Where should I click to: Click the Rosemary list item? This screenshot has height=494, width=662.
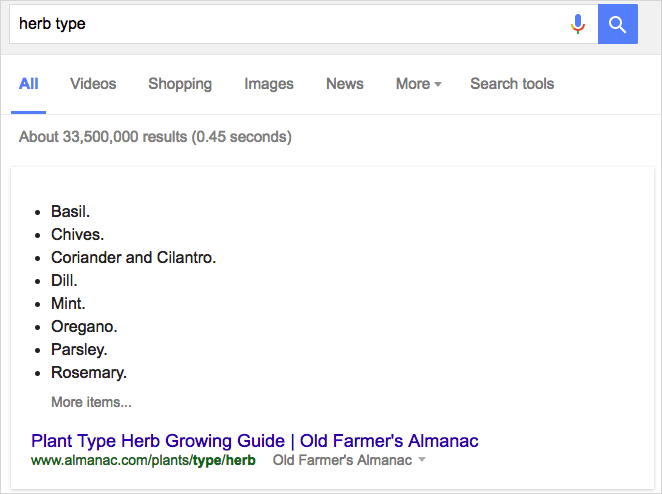tap(89, 372)
